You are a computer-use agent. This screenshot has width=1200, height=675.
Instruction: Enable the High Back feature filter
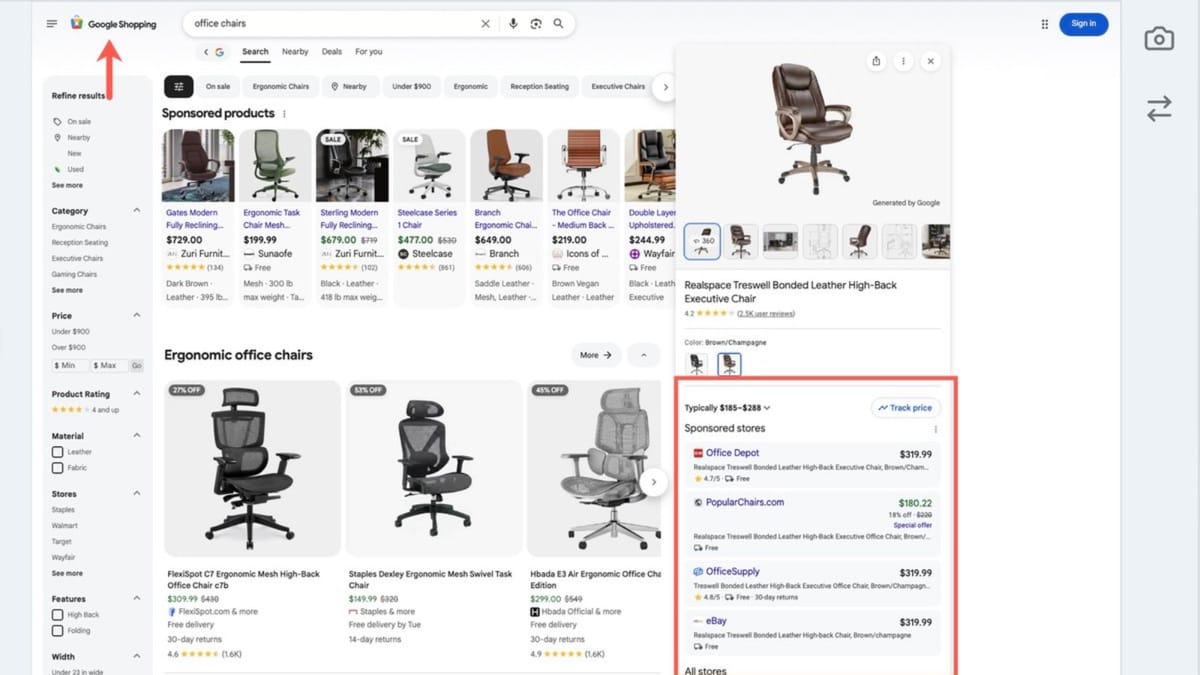pyautogui.click(x=56, y=614)
